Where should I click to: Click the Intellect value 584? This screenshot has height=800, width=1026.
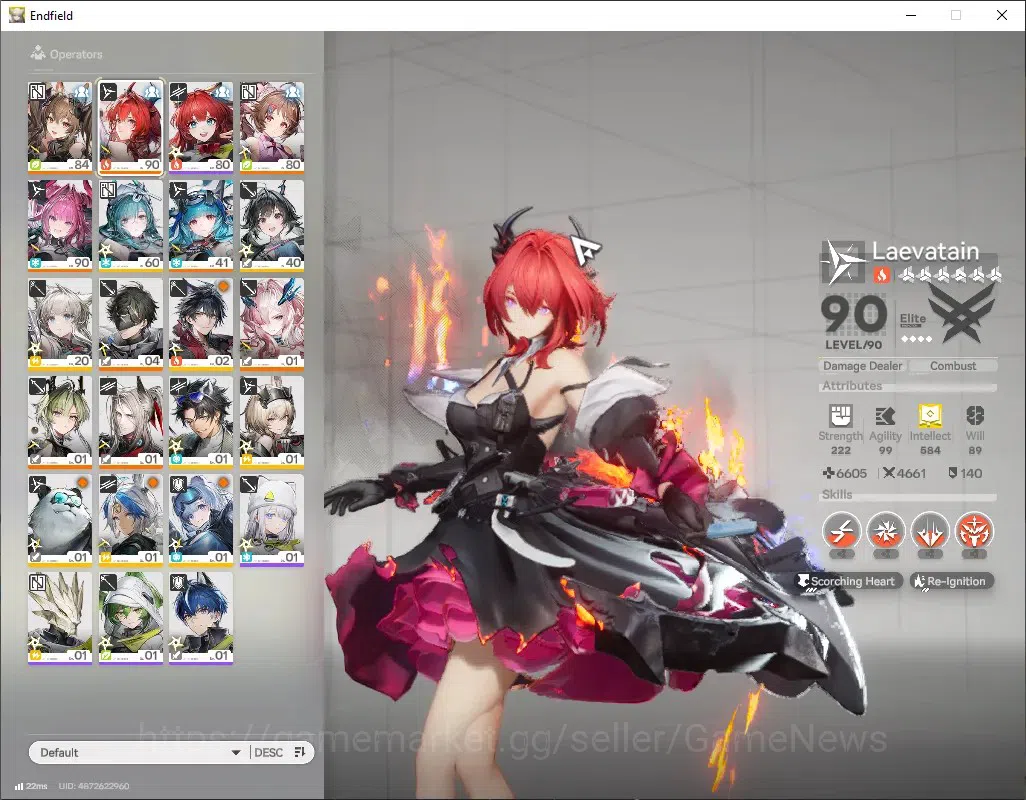[x=930, y=450]
